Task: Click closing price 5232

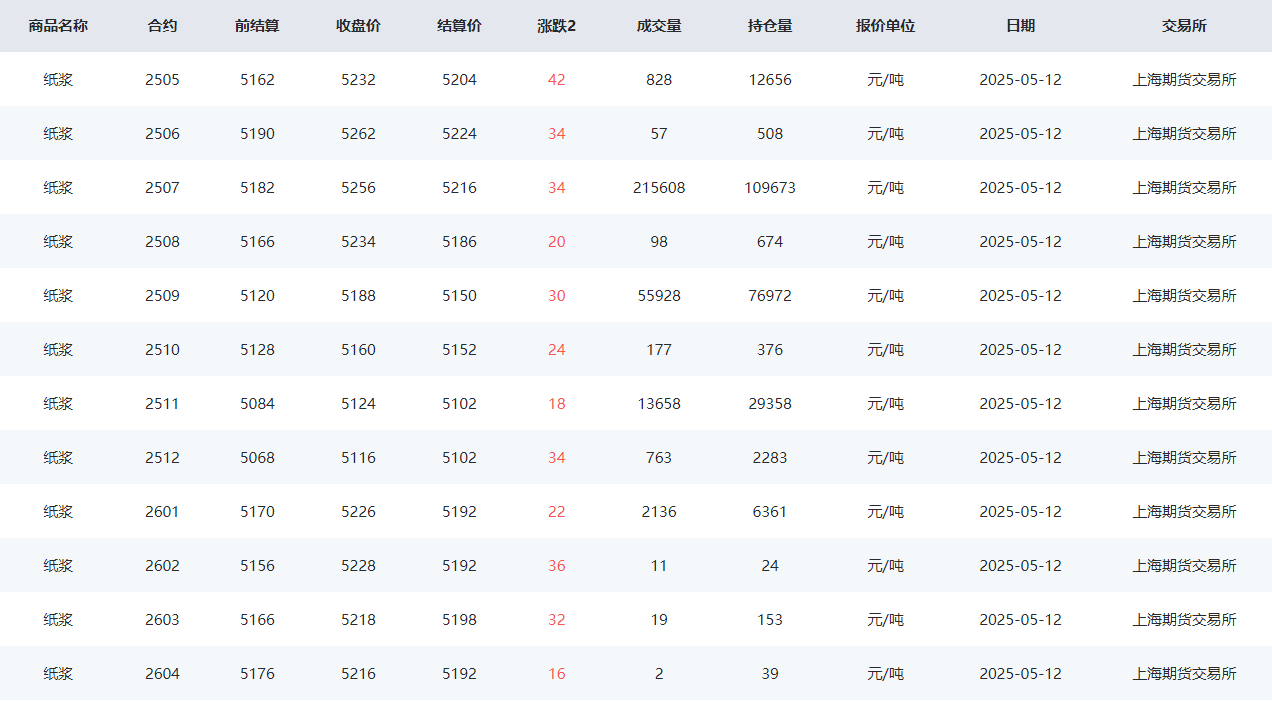Action: 358,80
